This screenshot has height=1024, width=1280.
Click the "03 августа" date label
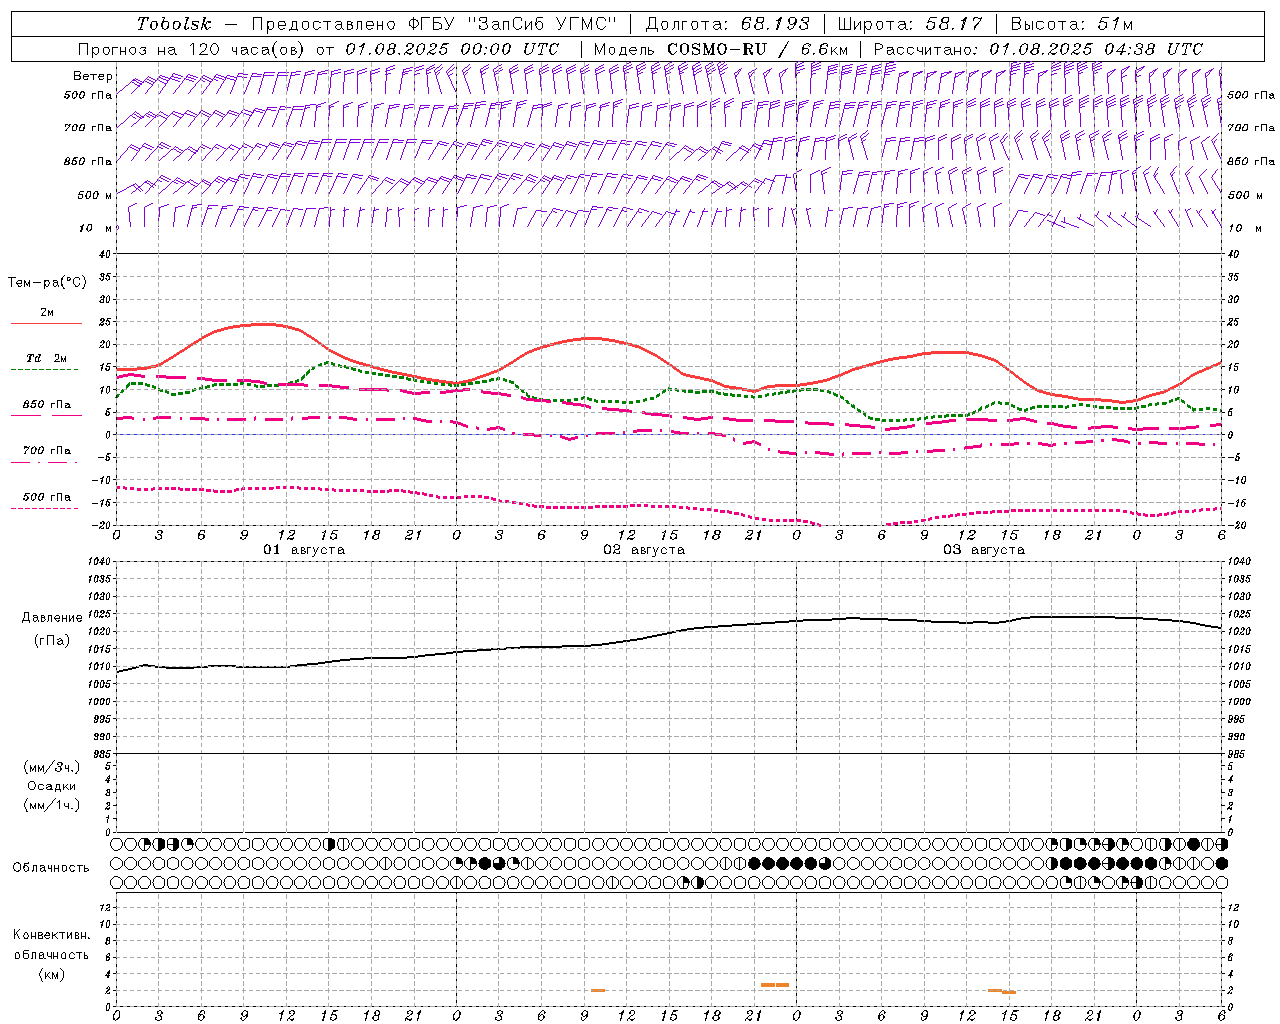[x=984, y=550]
